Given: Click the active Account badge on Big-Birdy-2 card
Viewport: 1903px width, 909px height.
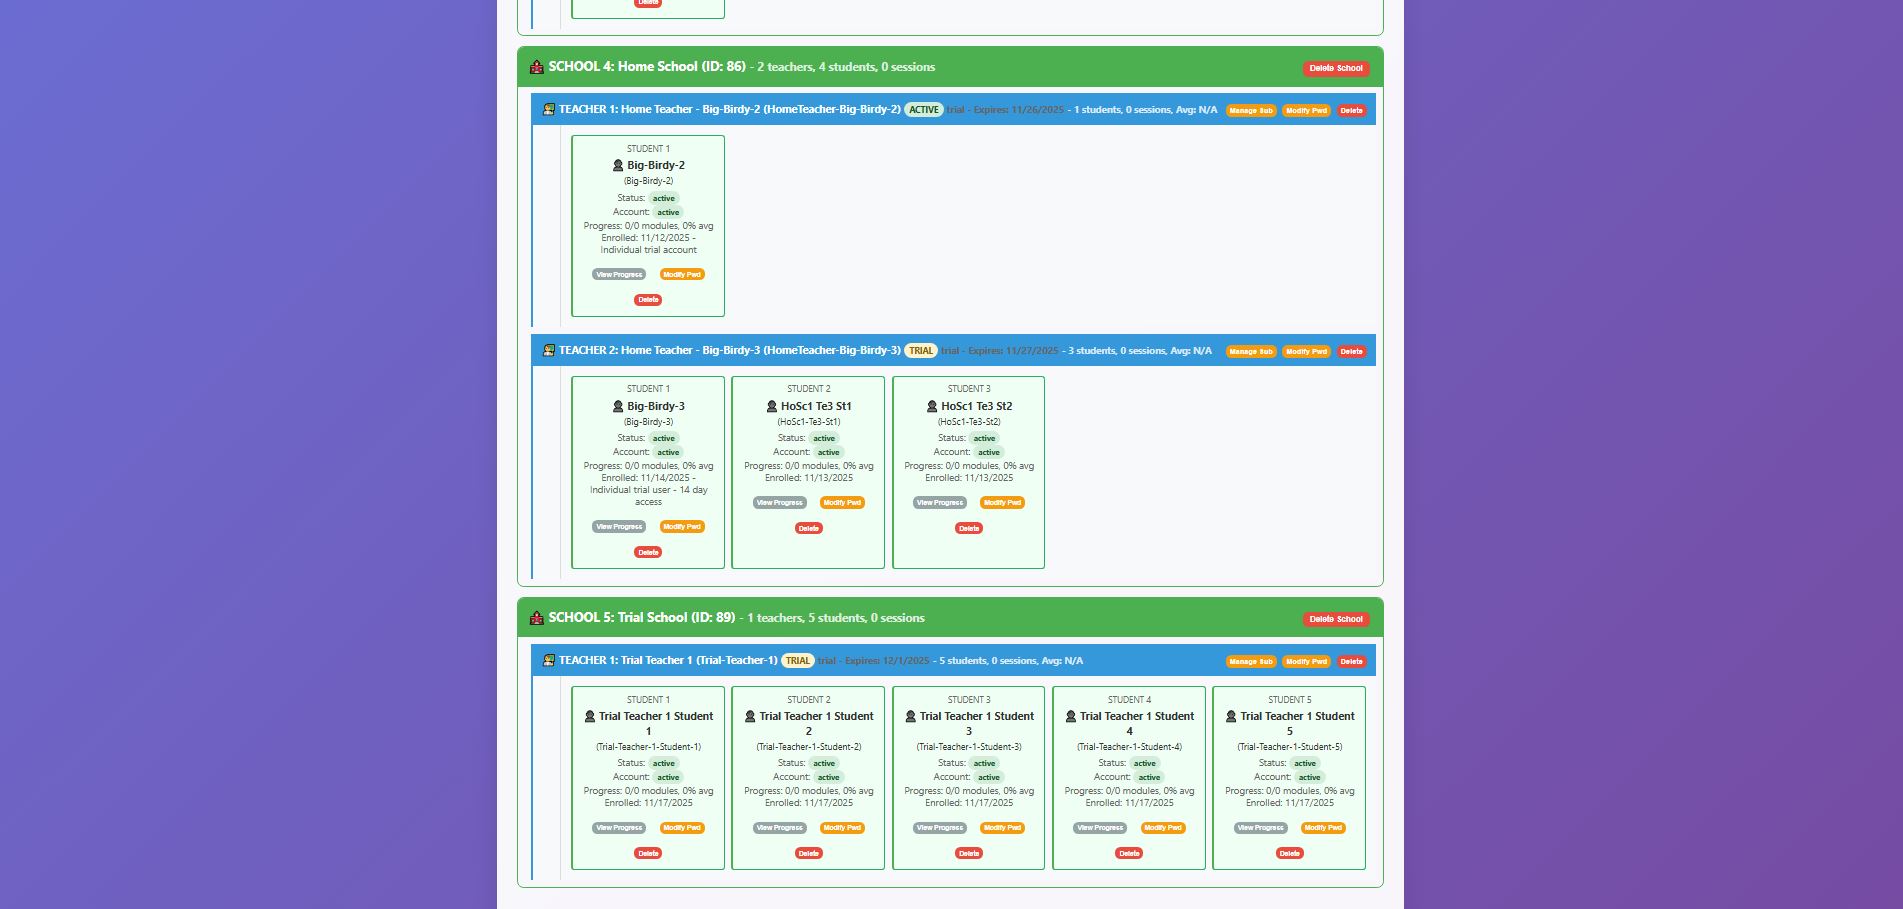Looking at the screenshot, I should [667, 212].
